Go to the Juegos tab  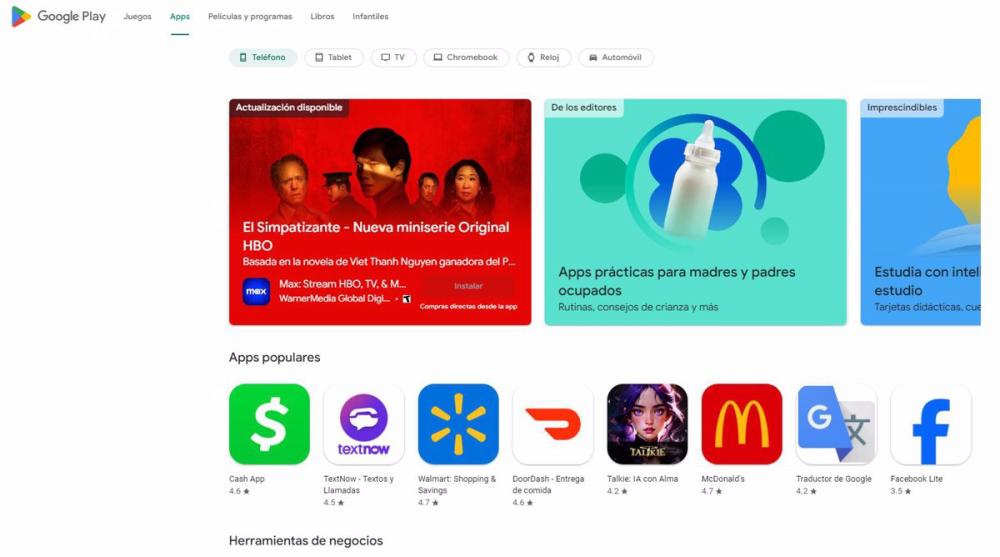tap(138, 17)
